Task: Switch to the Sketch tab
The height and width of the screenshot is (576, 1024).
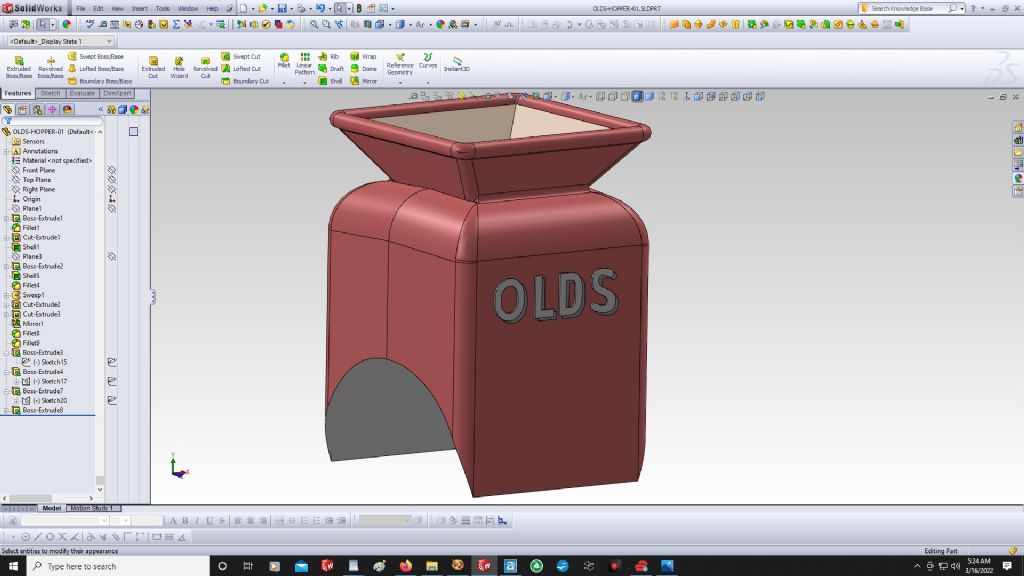Action: [50, 93]
